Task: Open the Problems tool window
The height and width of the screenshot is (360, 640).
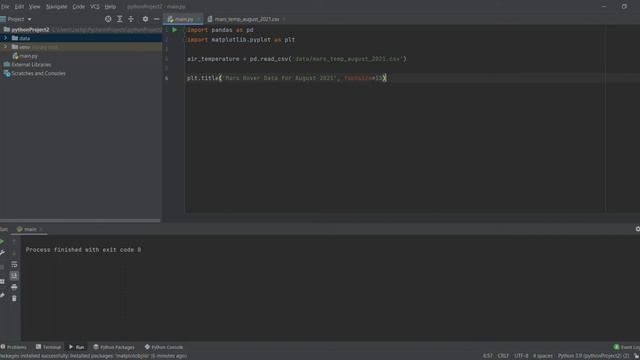Action: pos(14,347)
